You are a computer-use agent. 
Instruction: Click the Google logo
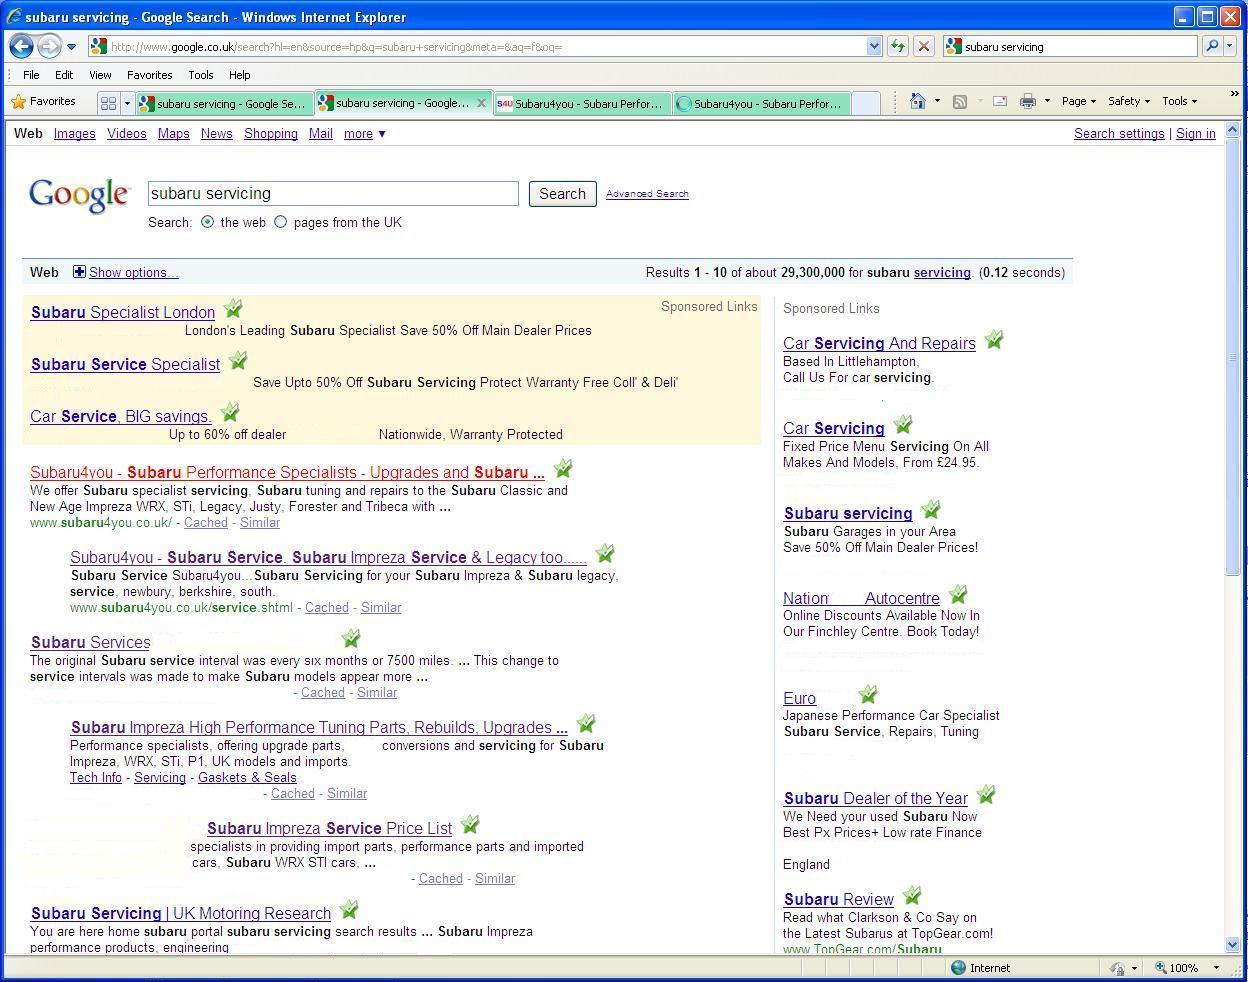coord(79,195)
